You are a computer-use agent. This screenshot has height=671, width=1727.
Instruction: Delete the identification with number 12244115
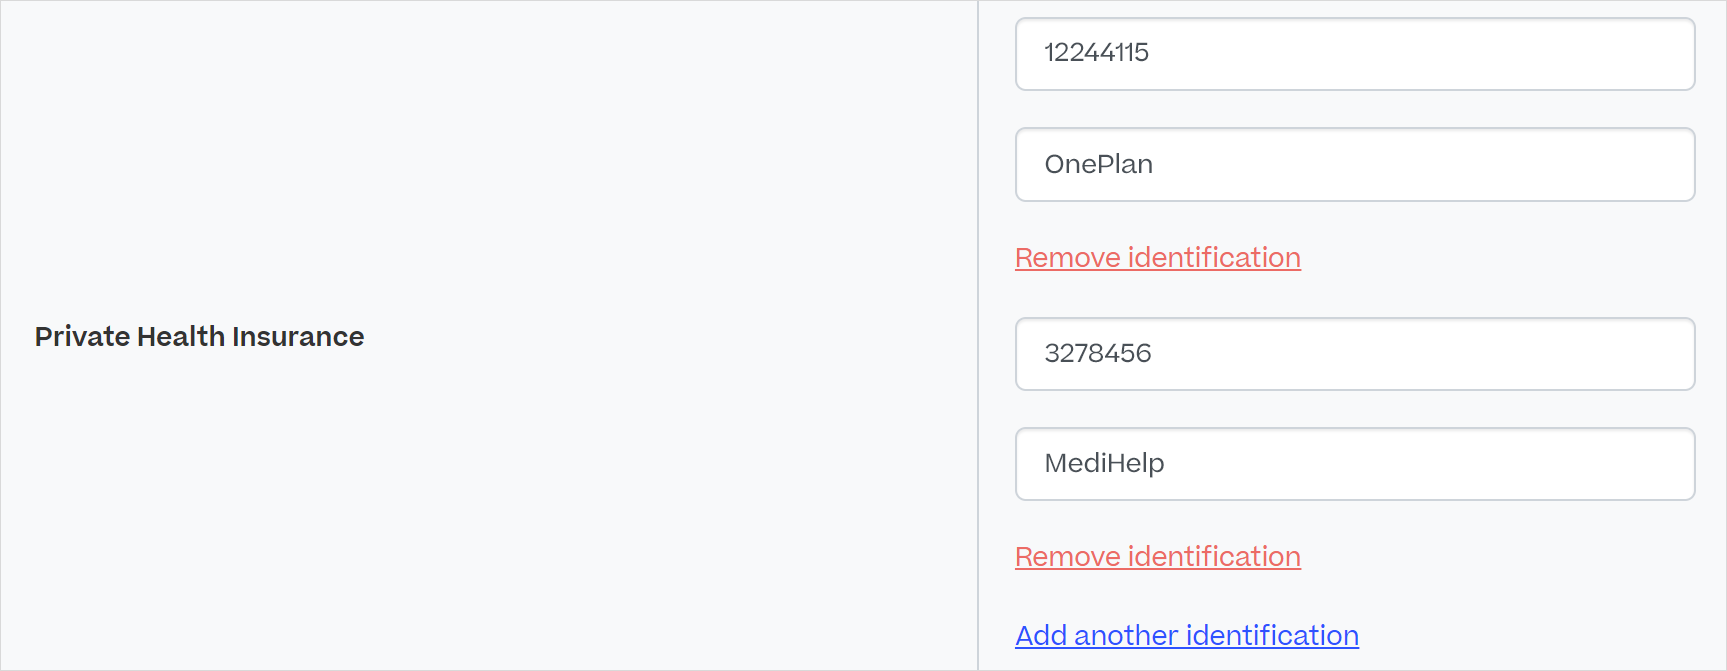tap(1158, 258)
